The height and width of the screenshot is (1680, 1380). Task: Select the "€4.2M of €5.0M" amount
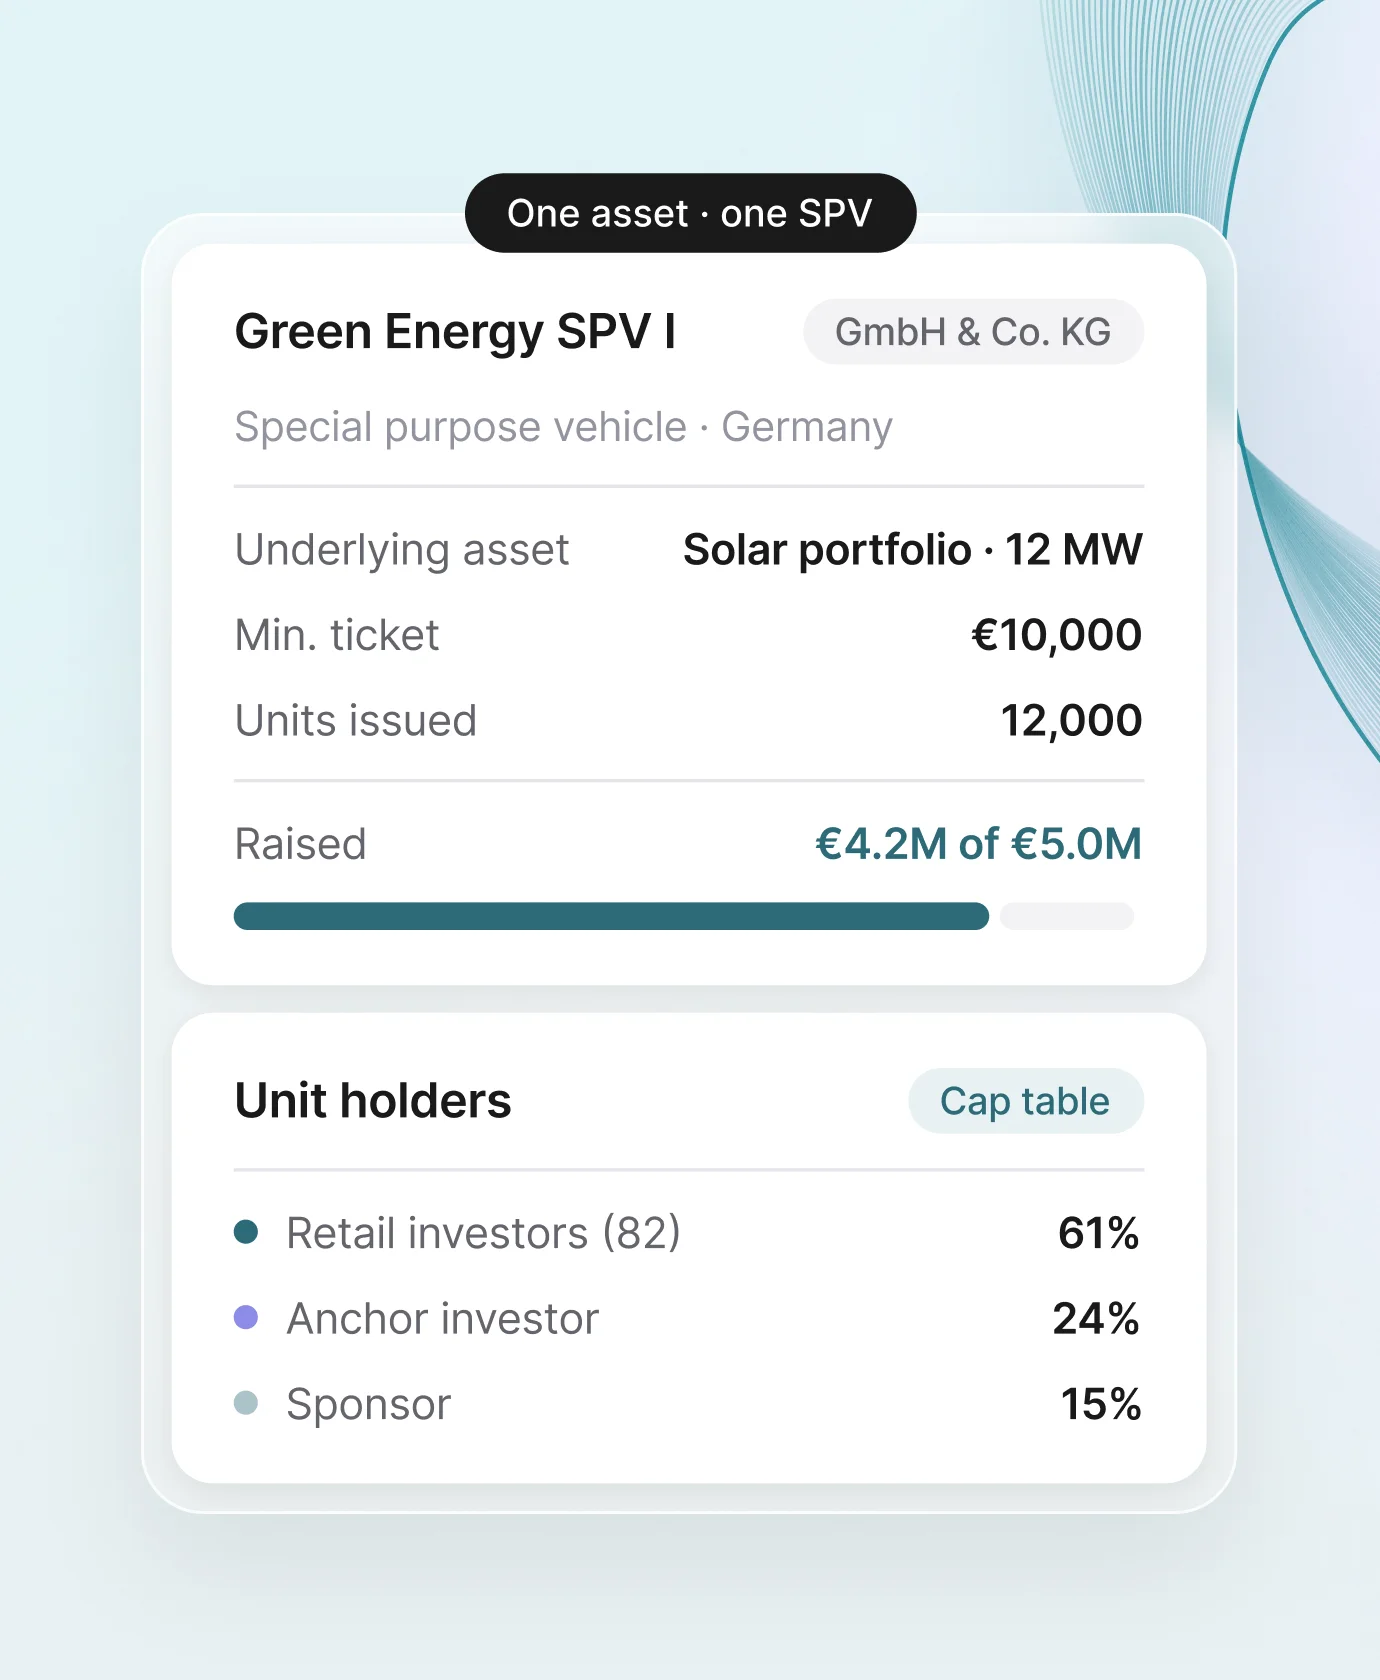[978, 844]
